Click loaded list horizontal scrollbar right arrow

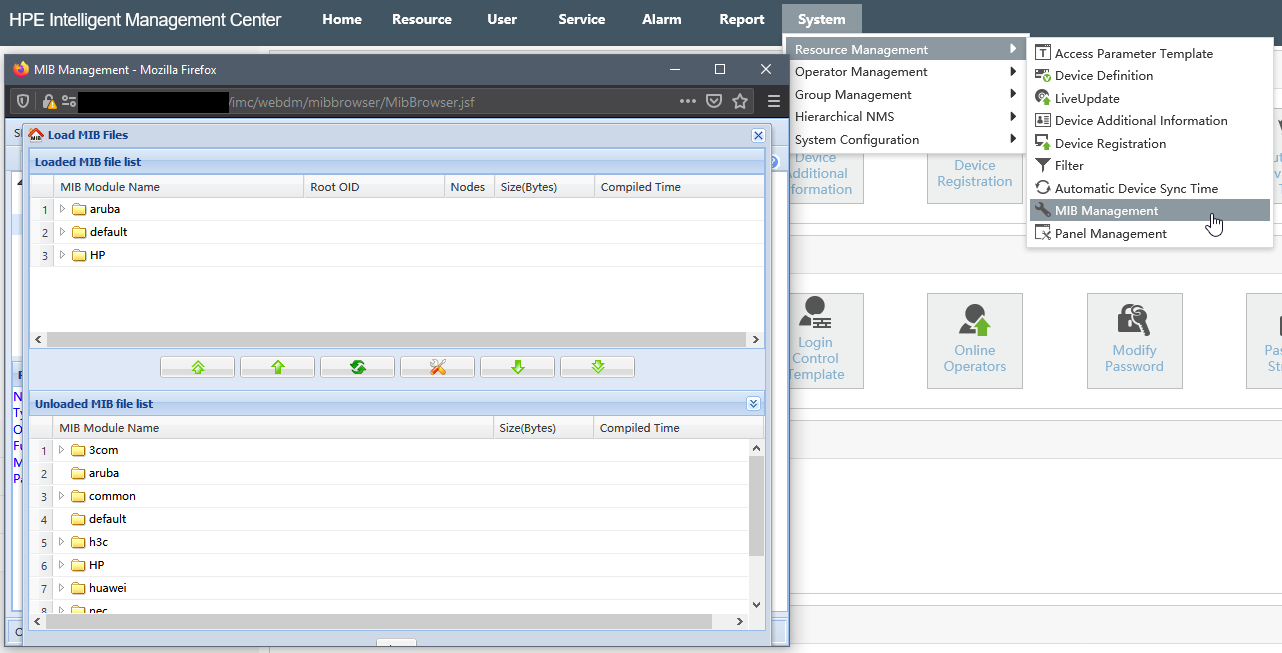click(756, 340)
